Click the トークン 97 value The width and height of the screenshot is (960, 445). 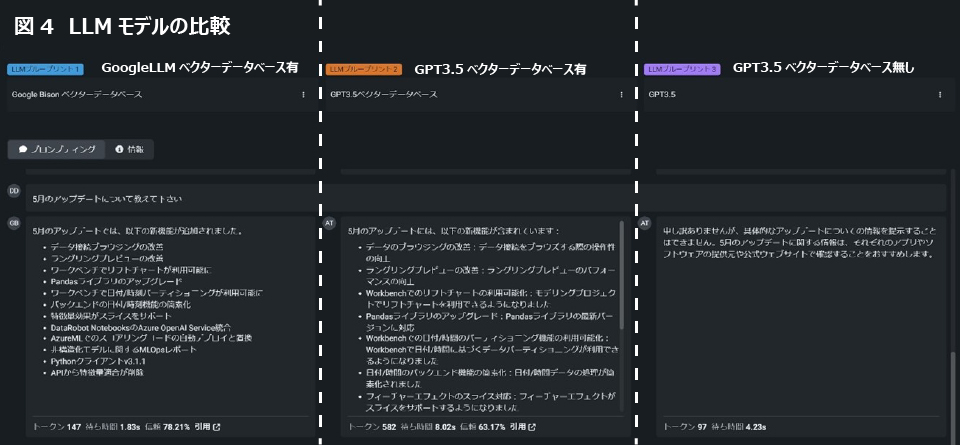(685, 427)
